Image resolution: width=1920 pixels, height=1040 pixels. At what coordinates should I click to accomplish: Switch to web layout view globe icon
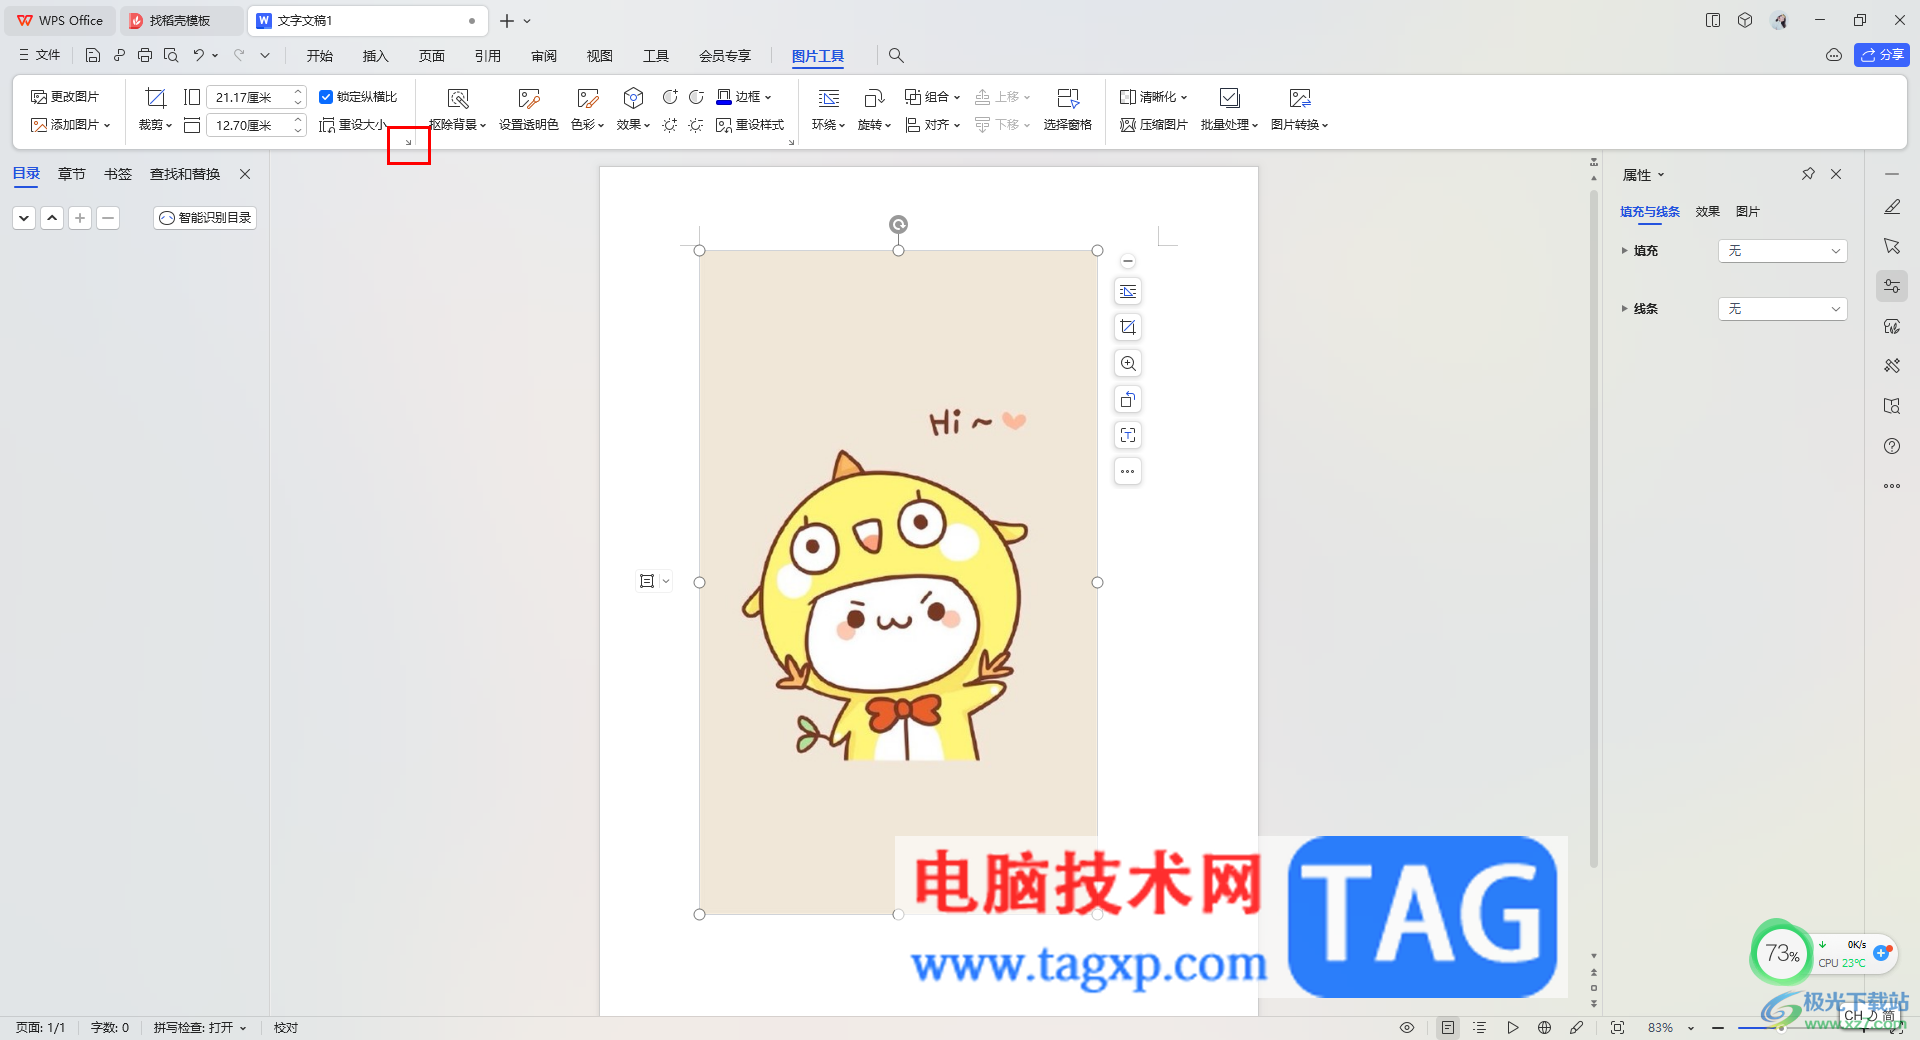[1545, 1027]
